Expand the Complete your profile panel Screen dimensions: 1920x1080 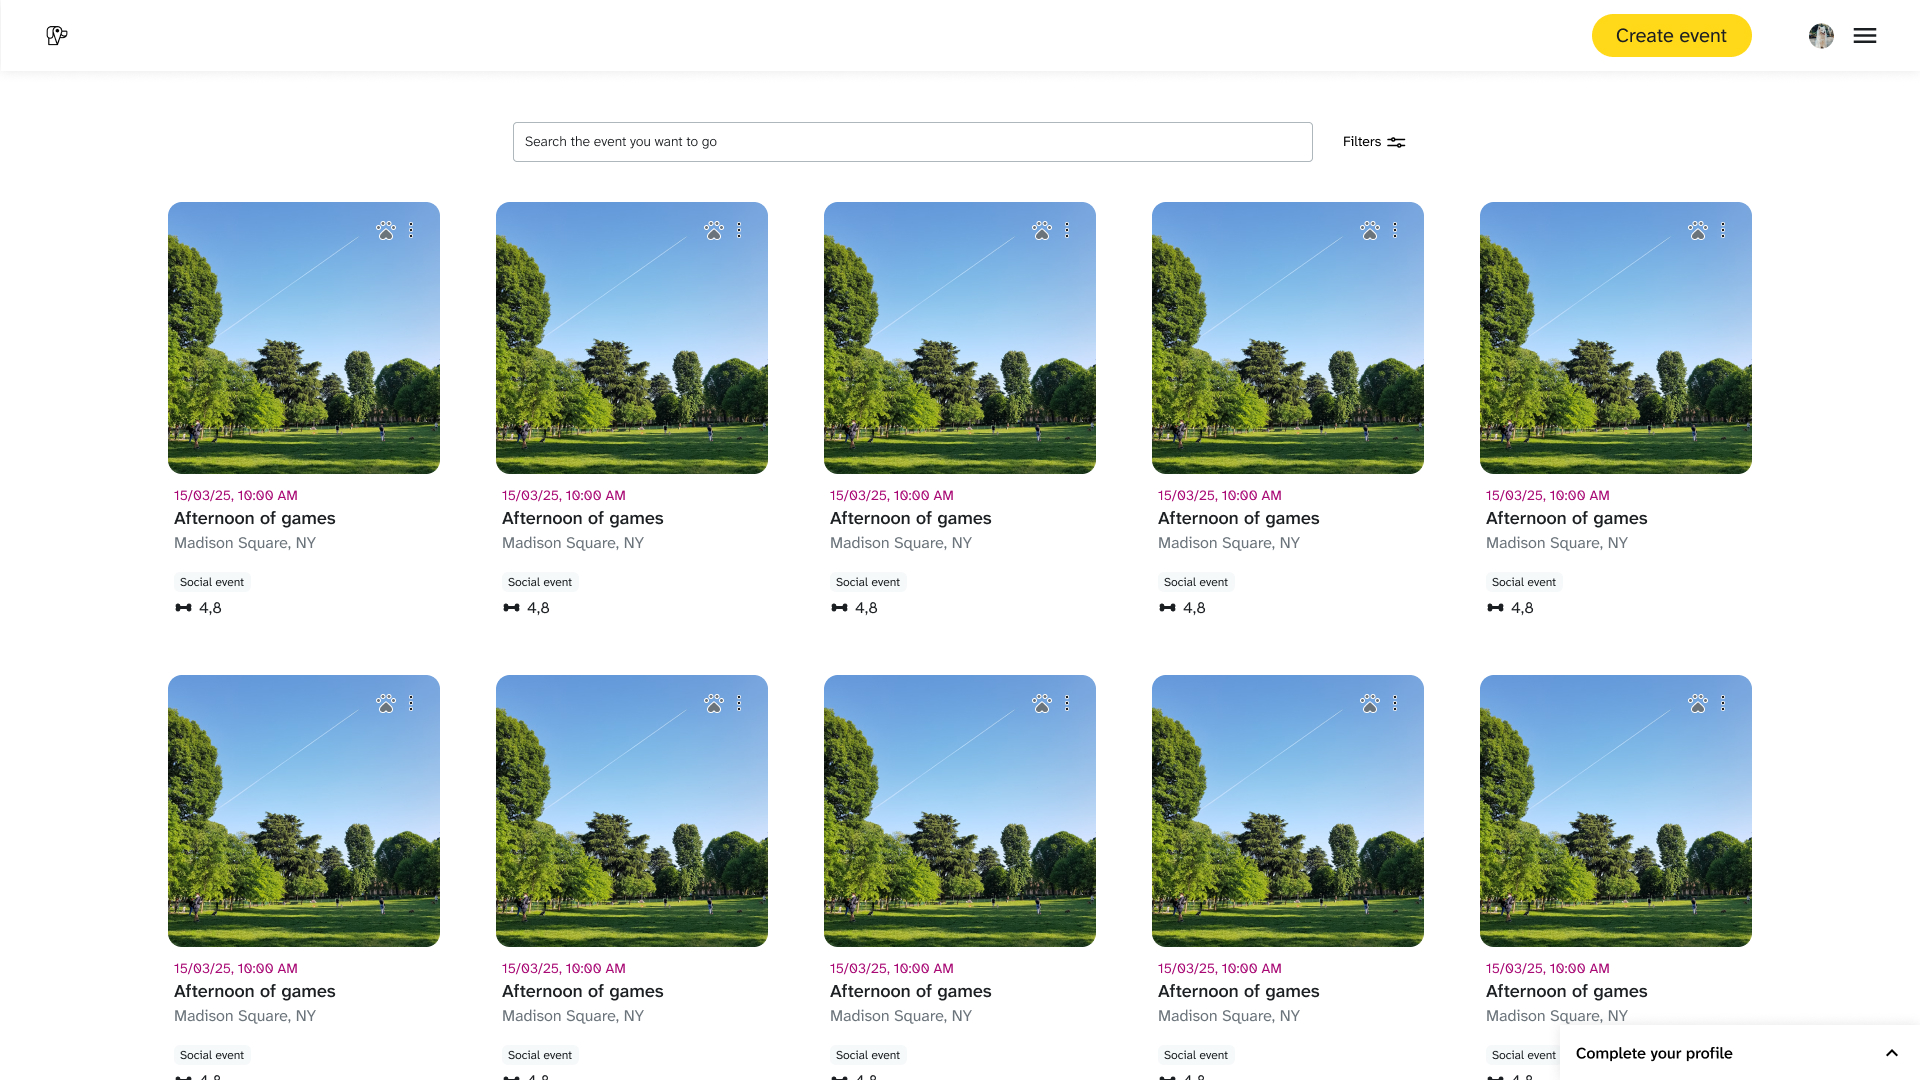(1891, 1053)
